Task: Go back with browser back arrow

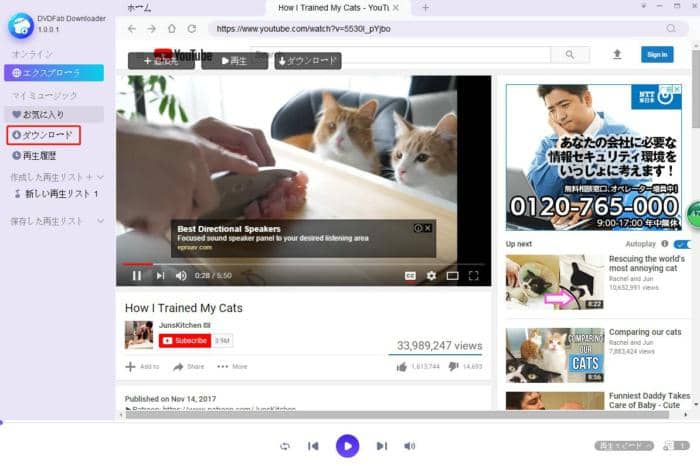Action: (132, 29)
